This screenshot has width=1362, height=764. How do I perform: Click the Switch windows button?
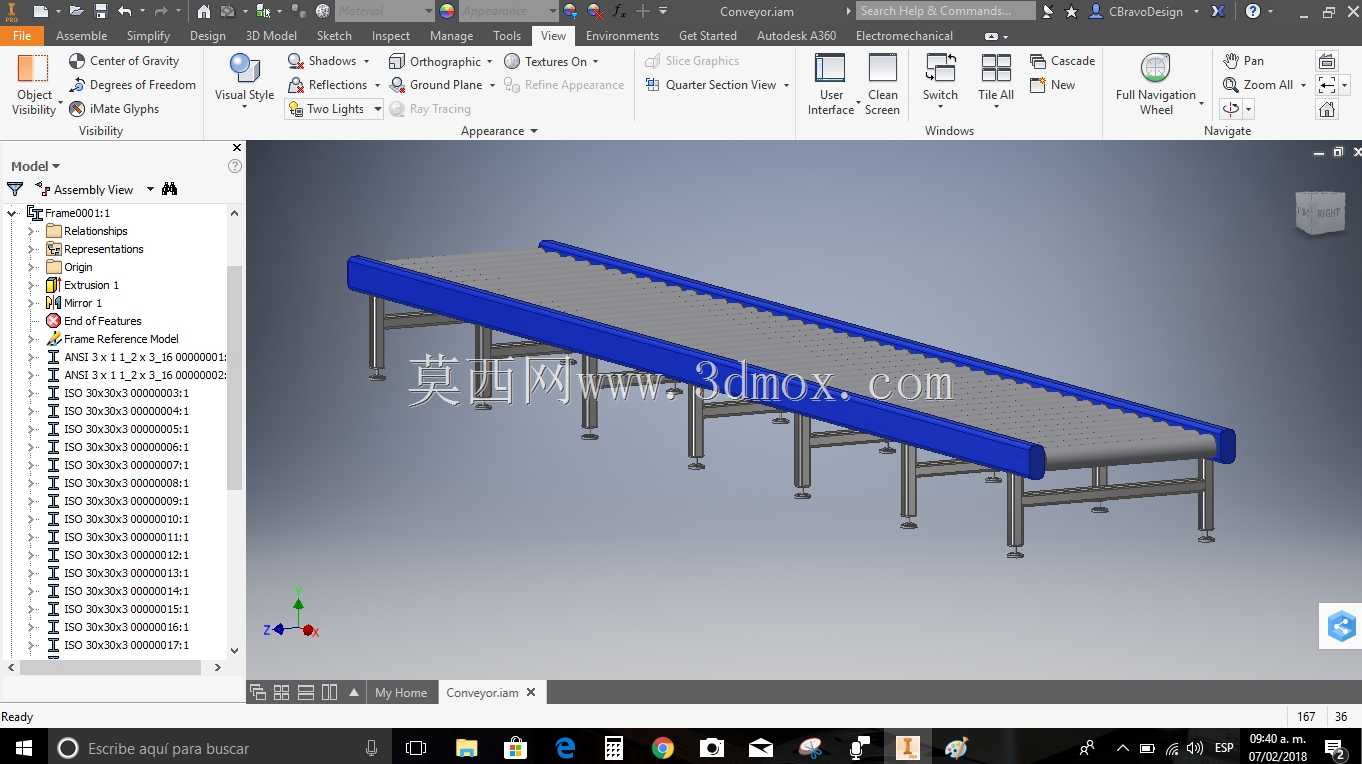pos(940,81)
